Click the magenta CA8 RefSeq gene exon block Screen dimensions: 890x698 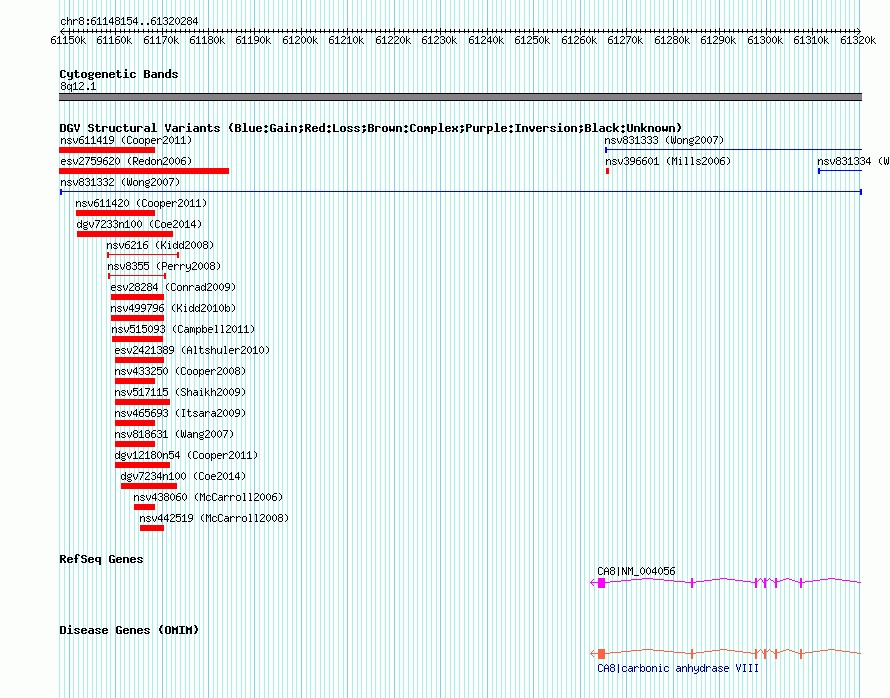(x=602, y=583)
